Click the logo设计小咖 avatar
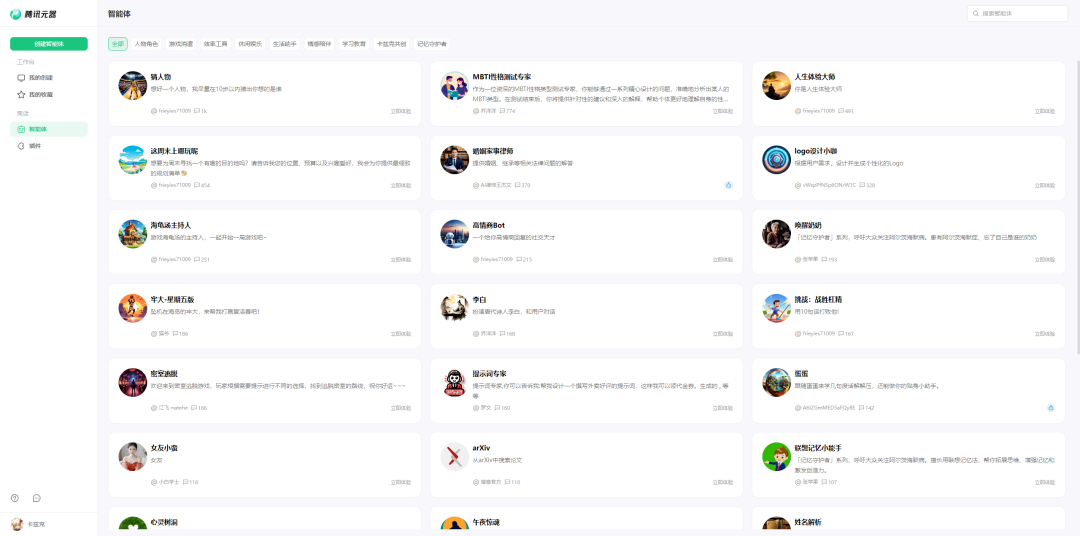This screenshot has width=1080, height=536. point(776,160)
